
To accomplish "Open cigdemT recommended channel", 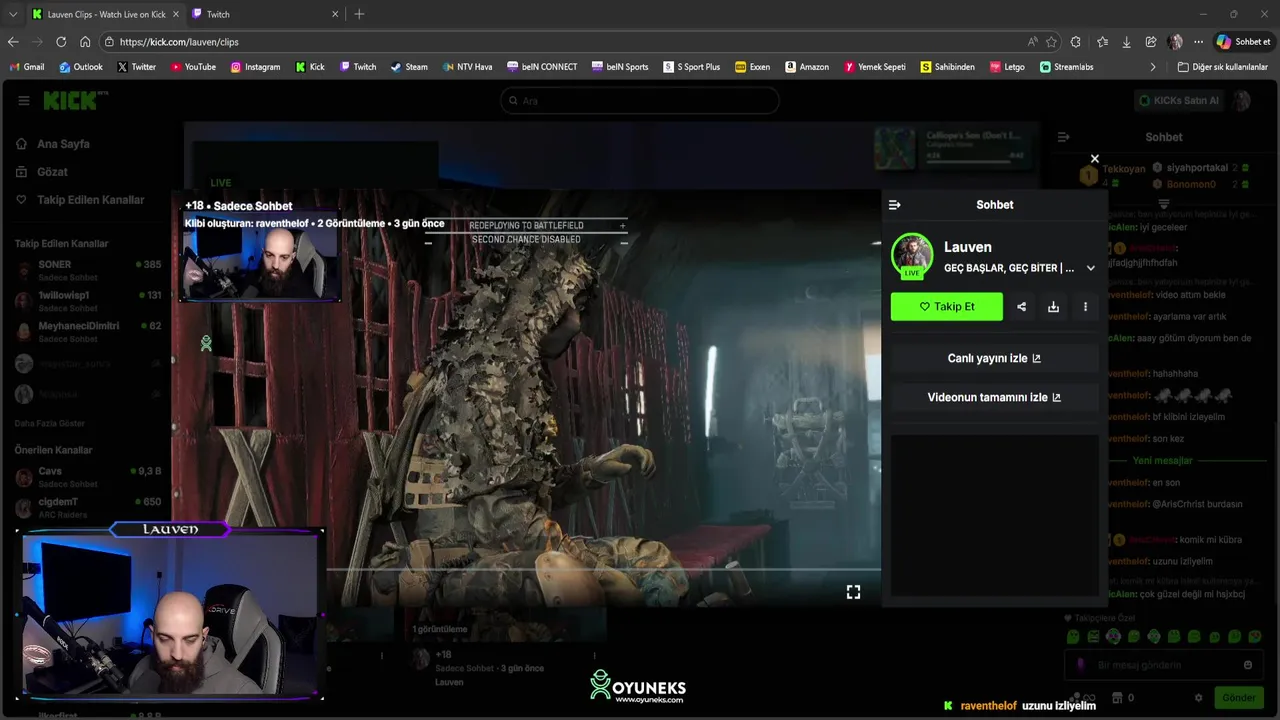I will 88,508.
